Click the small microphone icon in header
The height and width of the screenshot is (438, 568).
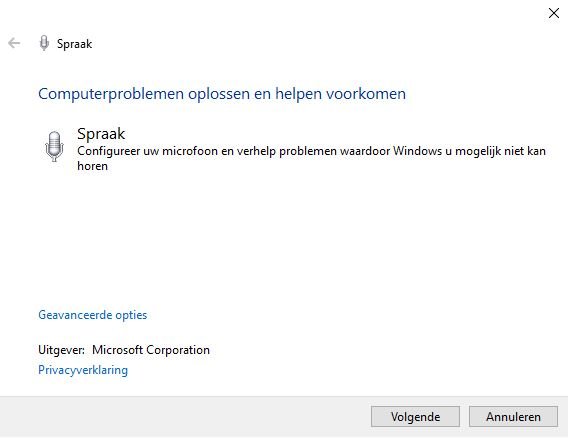point(44,43)
